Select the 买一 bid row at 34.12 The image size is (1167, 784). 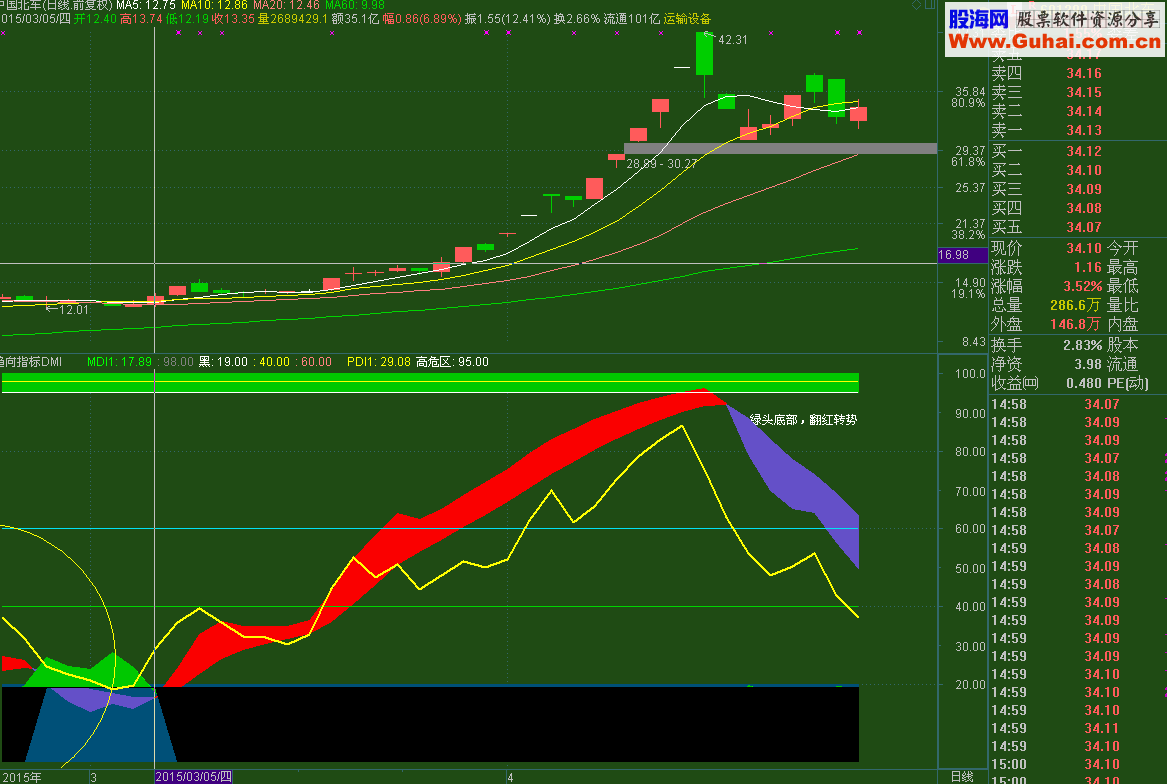(x=1046, y=151)
